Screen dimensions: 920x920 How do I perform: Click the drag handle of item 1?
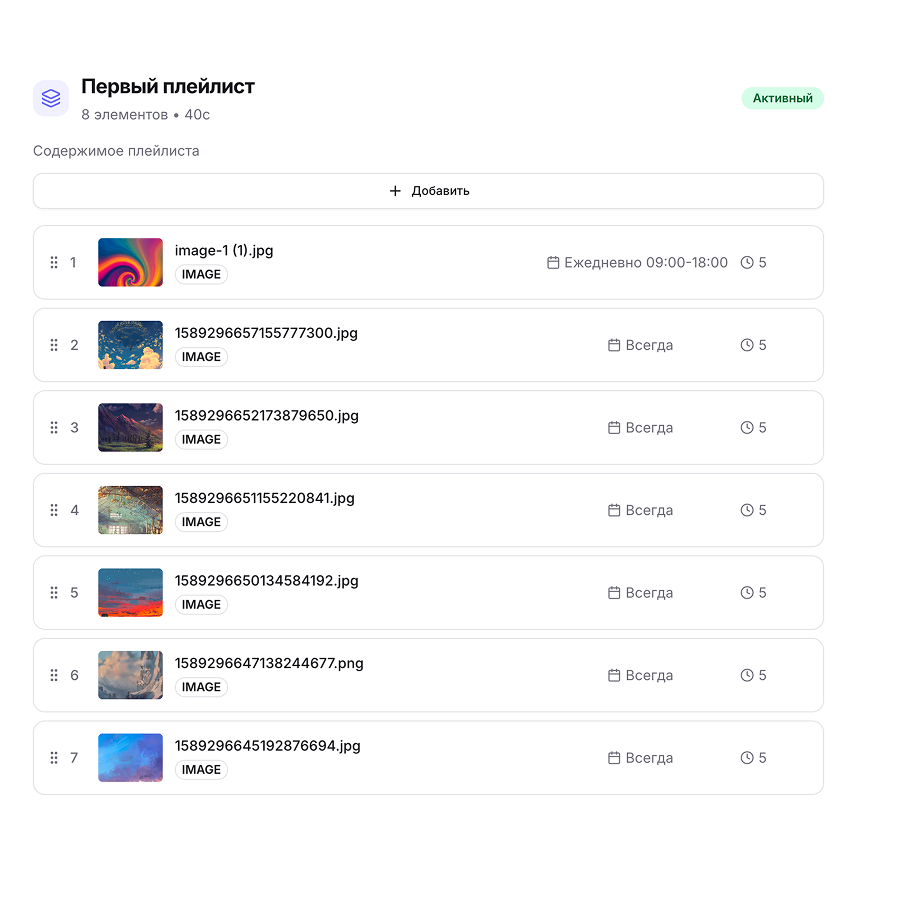[54, 263]
